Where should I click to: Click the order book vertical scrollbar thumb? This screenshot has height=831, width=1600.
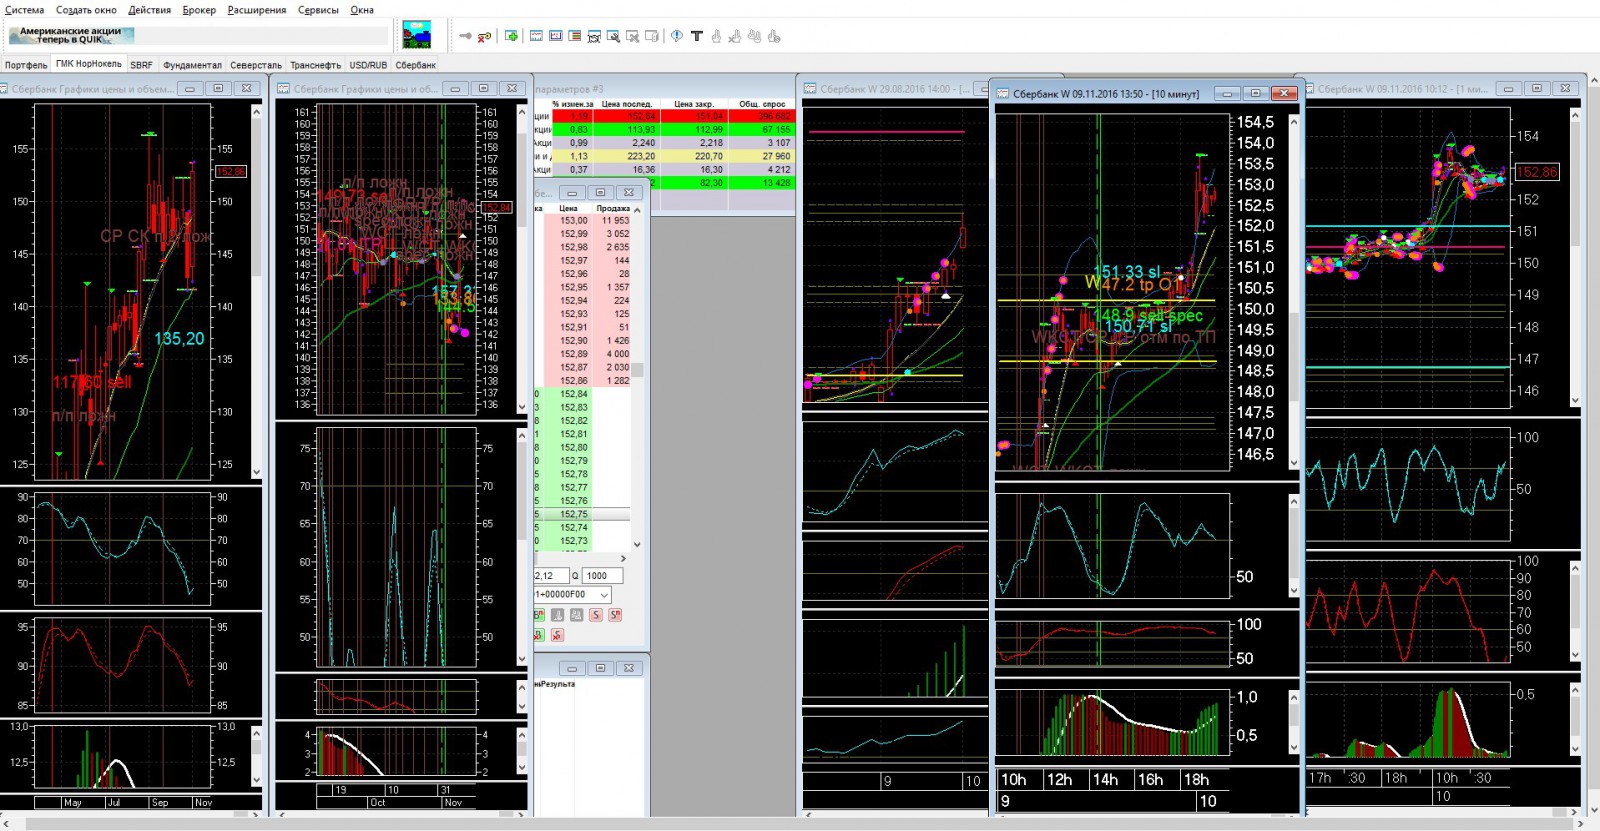(637, 369)
